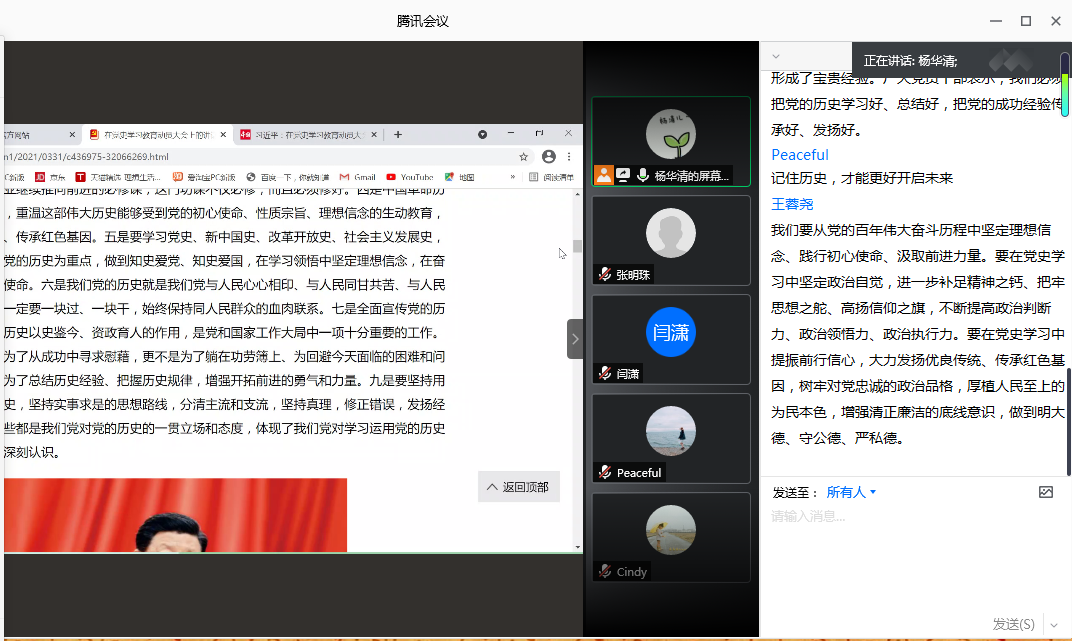Click the screen share icon on 杨华清's tile
Image resolution: width=1072 pixels, height=641 pixels.
coord(623,175)
